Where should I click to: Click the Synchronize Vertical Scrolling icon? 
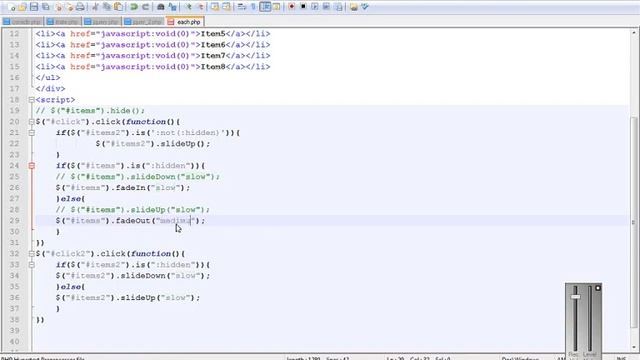pos(215,7)
